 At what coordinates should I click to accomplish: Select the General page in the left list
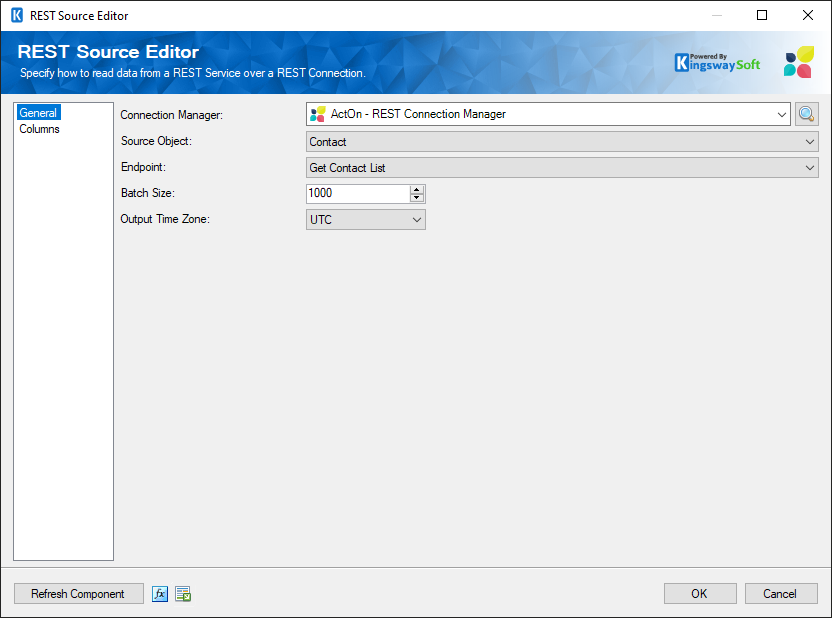38,112
